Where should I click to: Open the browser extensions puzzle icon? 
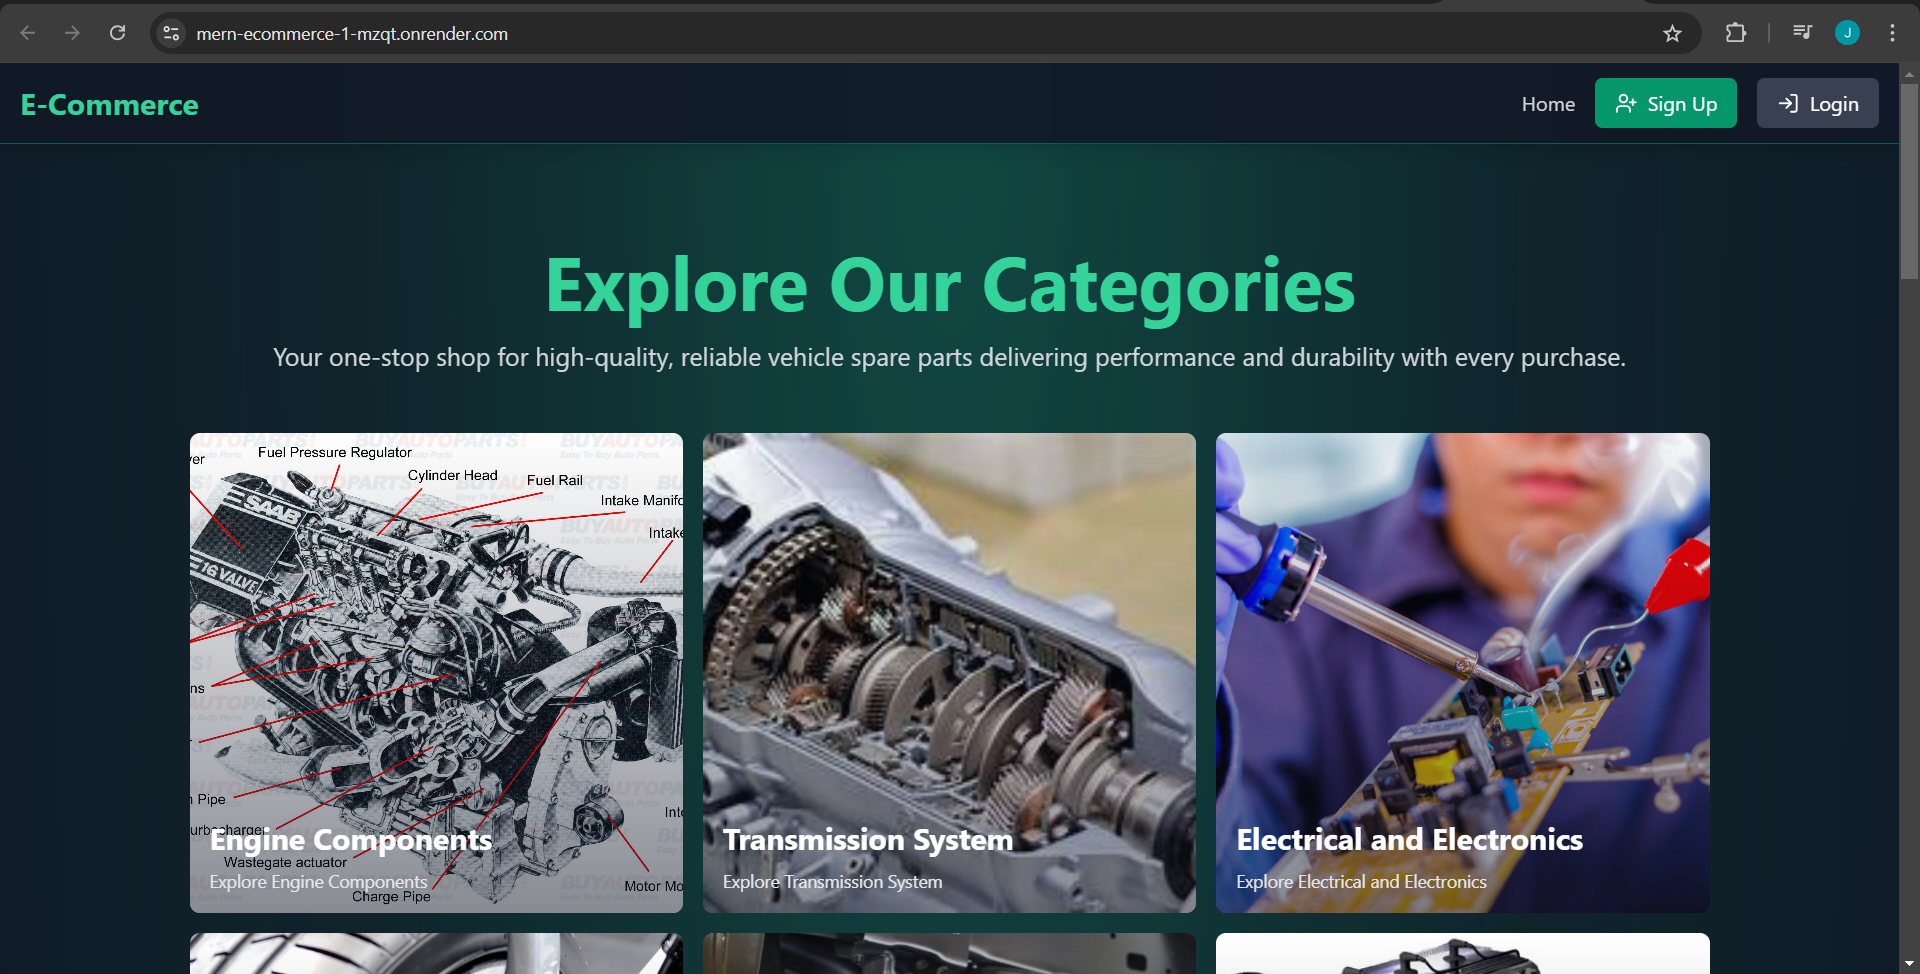pyautogui.click(x=1736, y=33)
